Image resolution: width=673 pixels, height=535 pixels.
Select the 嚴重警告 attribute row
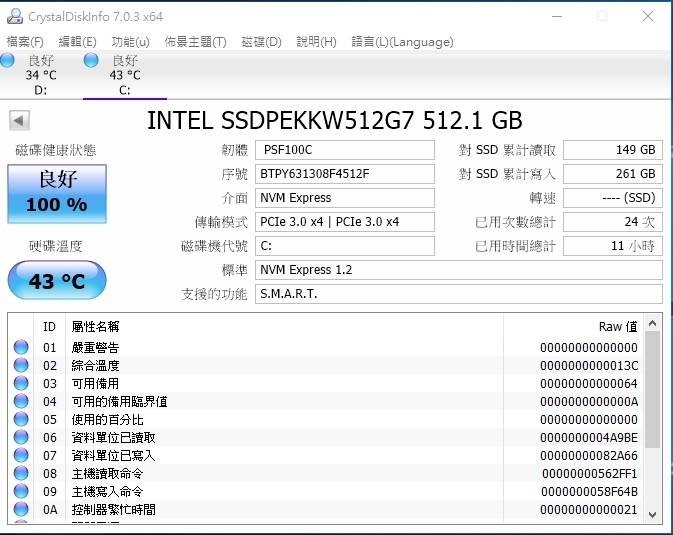(x=326, y=347)
